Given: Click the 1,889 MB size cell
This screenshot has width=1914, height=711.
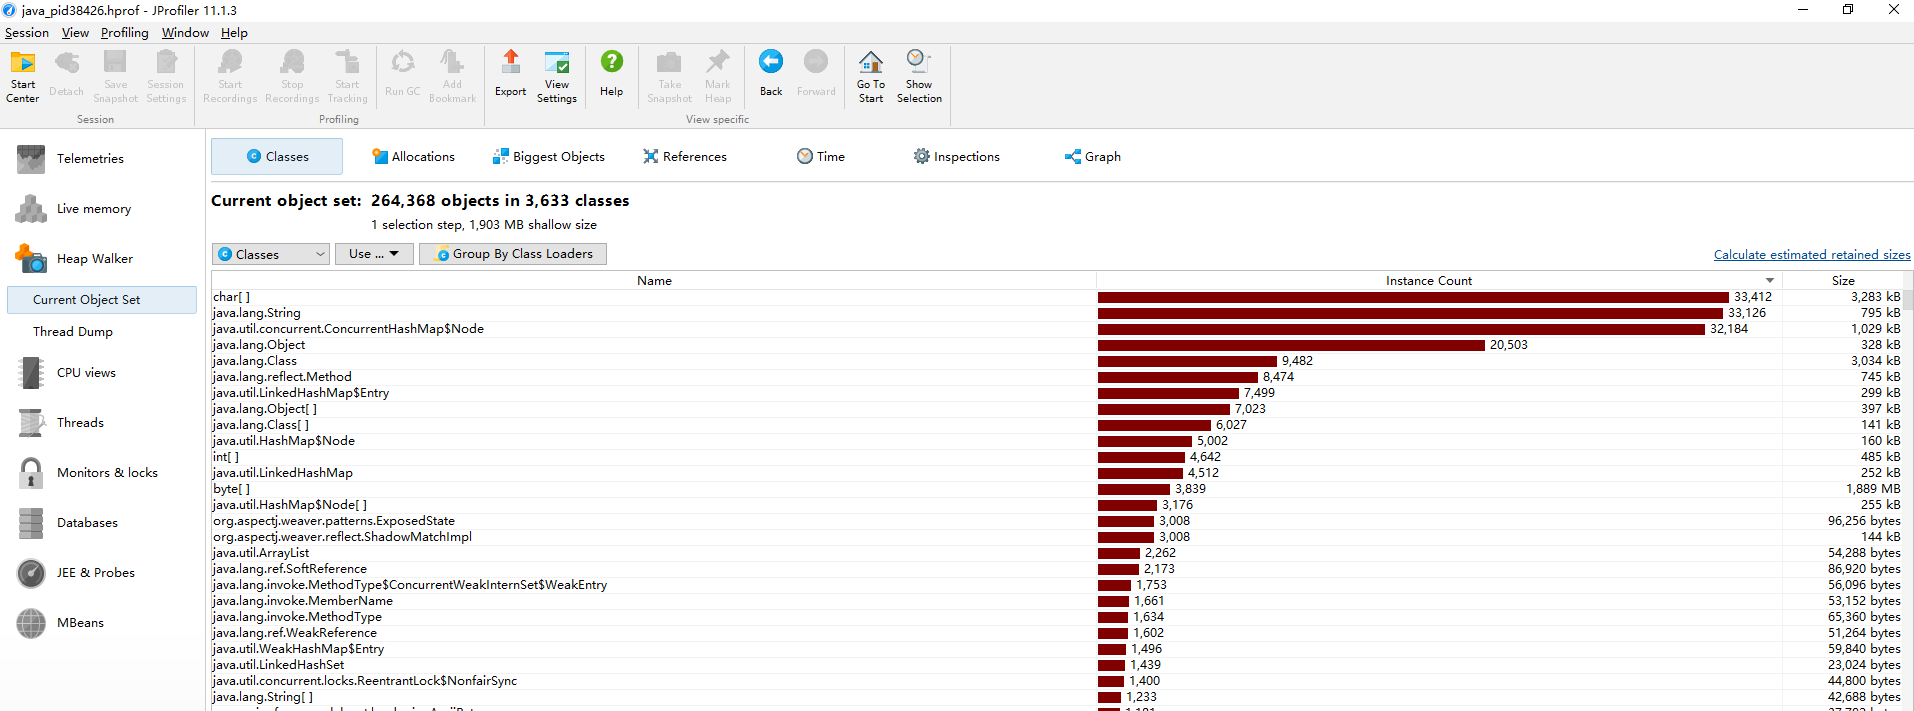Looking at the screenshot, I should [x=1873, y=489].
